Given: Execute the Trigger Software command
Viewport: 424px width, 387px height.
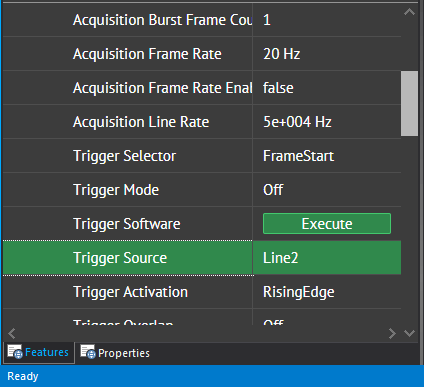Looking at the screenshot, I should tap(327, 224).
